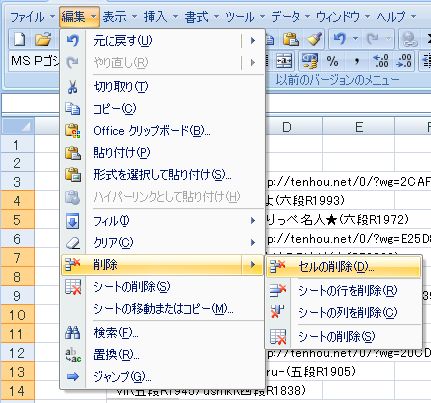Select row 12 header
The width and height of the screenshot is (431, 403).
click(x=17, y=353)
